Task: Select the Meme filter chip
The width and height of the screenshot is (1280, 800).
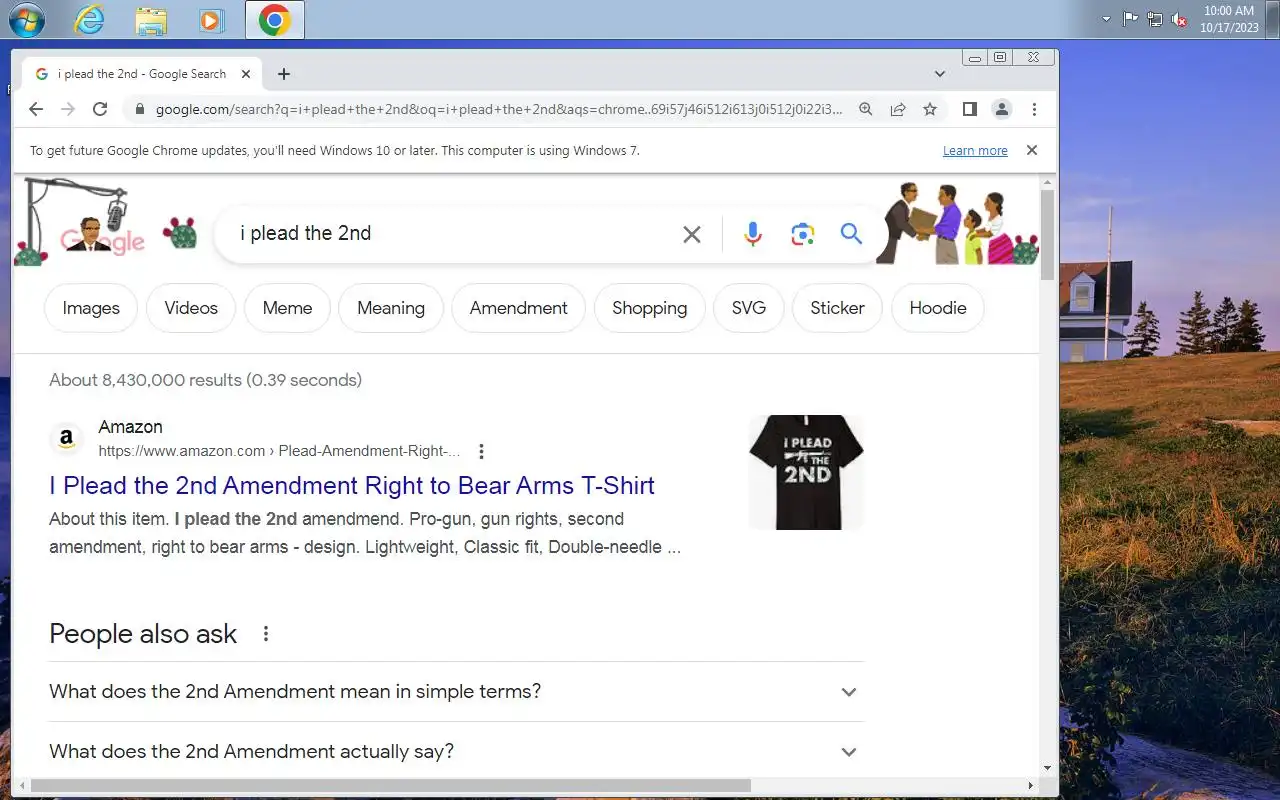Action: click(x=287, y=308)
